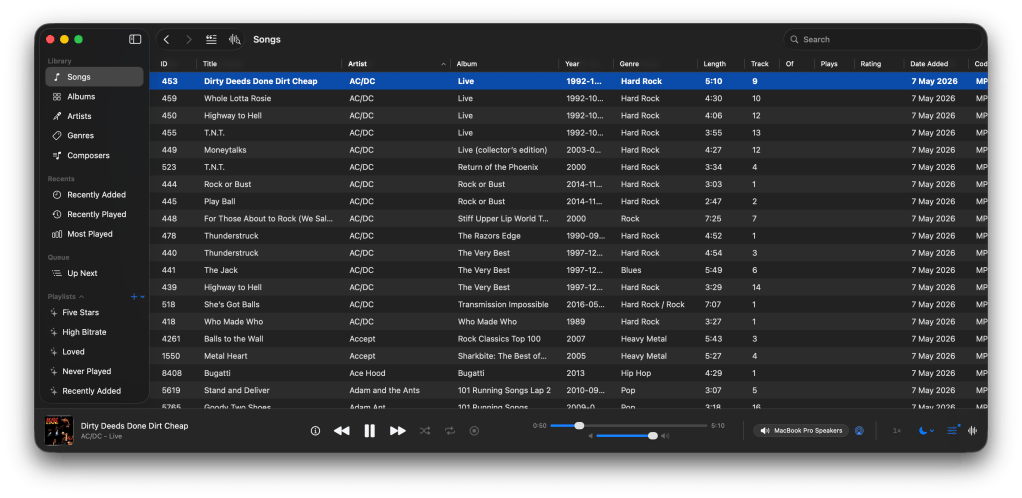Go forward with the right chevron
Screen dimensions: 1022x498
click(189, 39)
